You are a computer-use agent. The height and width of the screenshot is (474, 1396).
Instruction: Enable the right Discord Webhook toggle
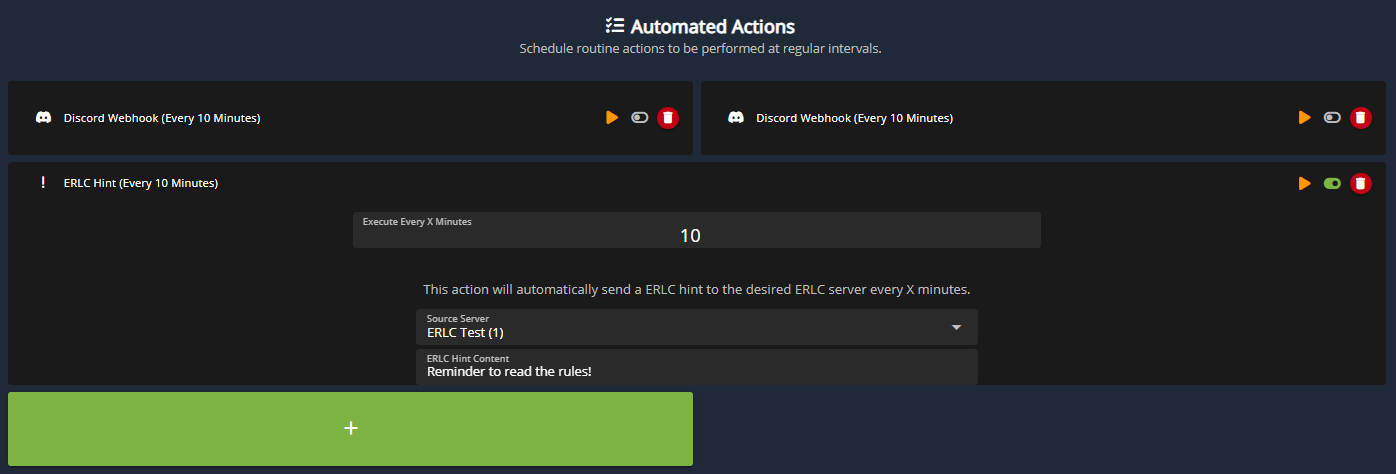click(1332, 118)
